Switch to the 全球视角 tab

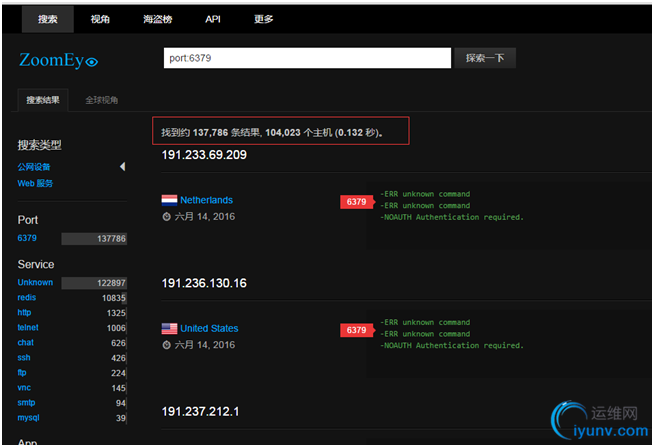(102, 100)
